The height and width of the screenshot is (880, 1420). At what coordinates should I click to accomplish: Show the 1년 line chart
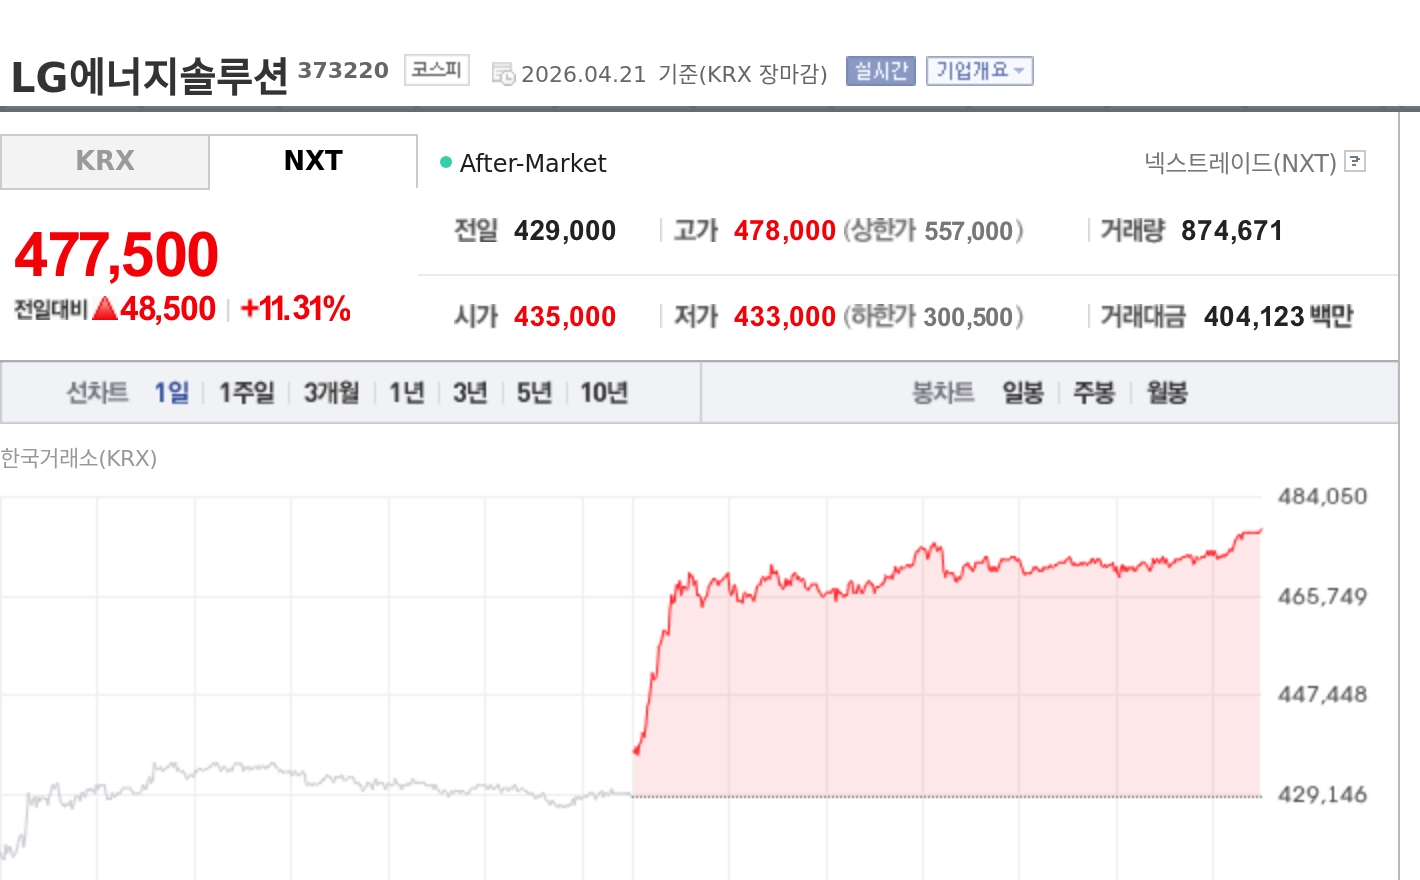coord(406,393)
